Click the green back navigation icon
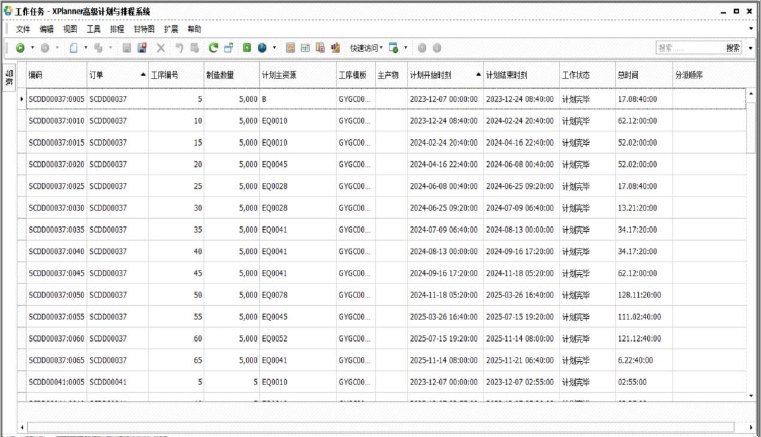Viewport: 761px width, 437px height. [20, 48]
